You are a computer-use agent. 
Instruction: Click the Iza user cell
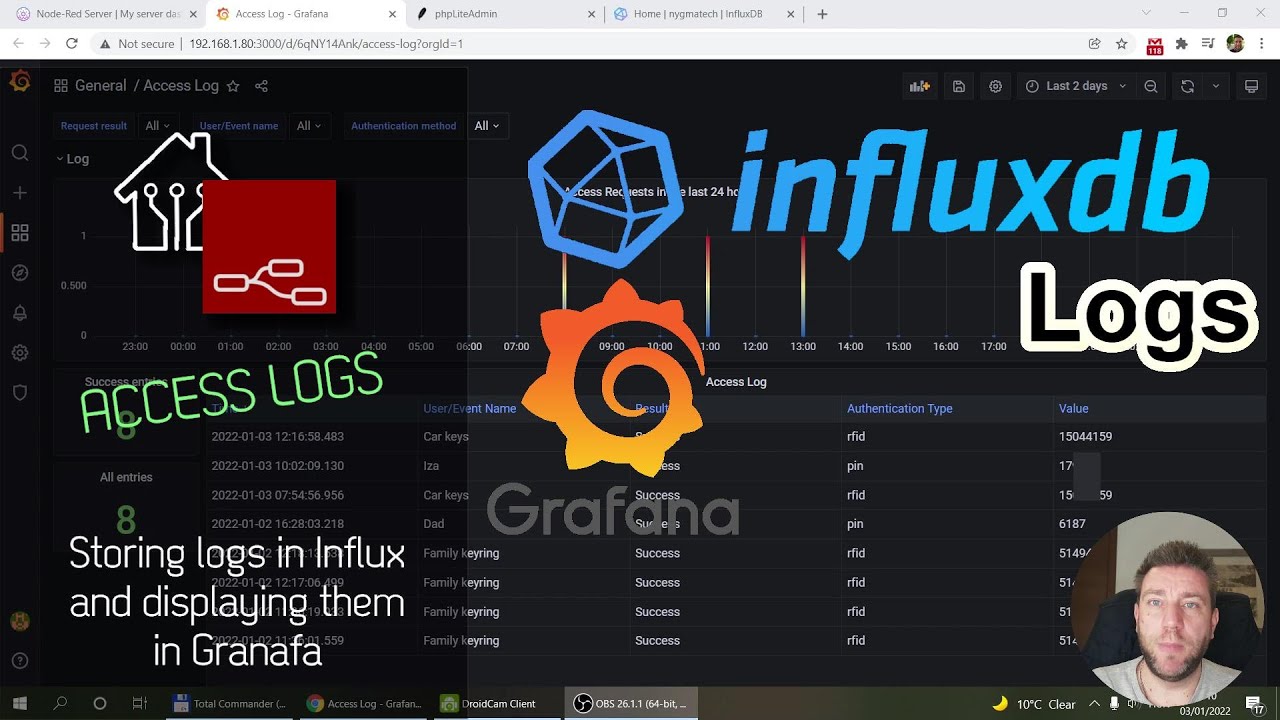431,466
